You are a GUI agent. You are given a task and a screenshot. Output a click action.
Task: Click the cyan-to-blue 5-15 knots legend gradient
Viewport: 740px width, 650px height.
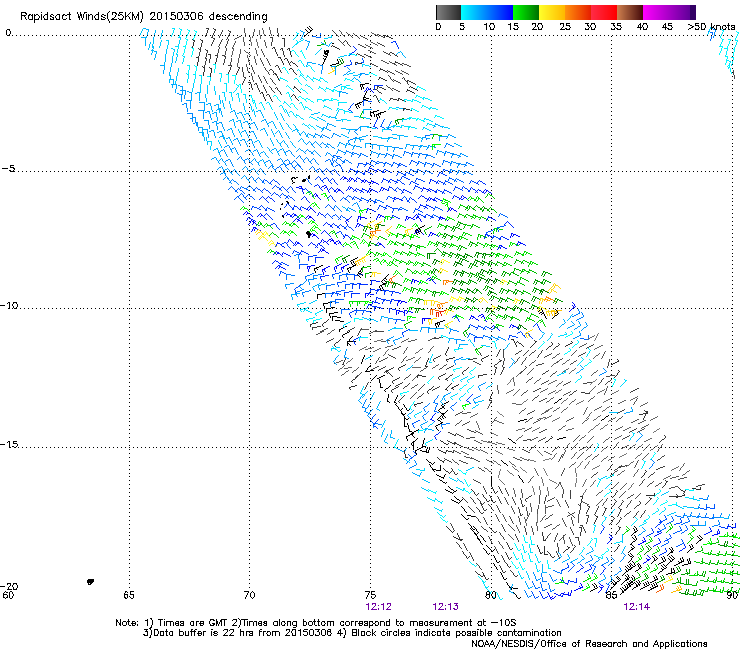click(x=487, y=12)
